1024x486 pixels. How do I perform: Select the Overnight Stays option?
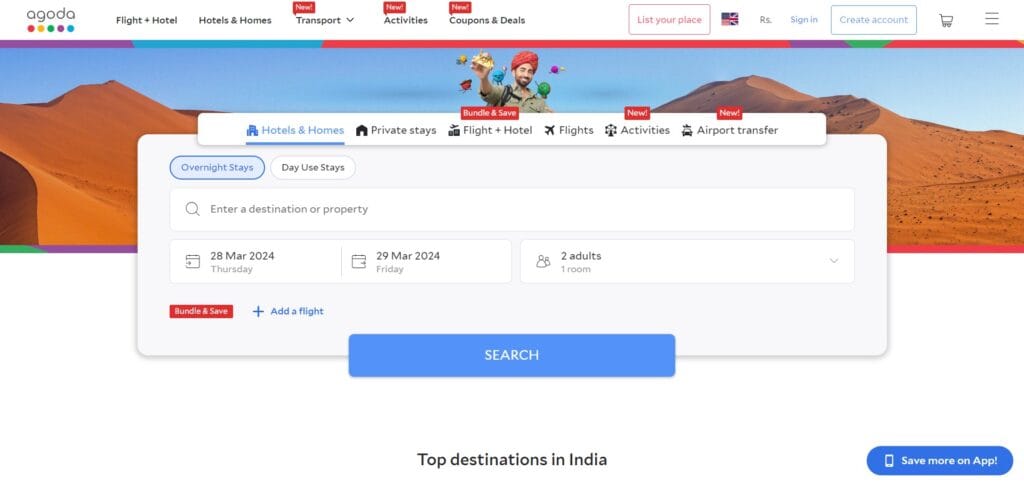point(217,167)
